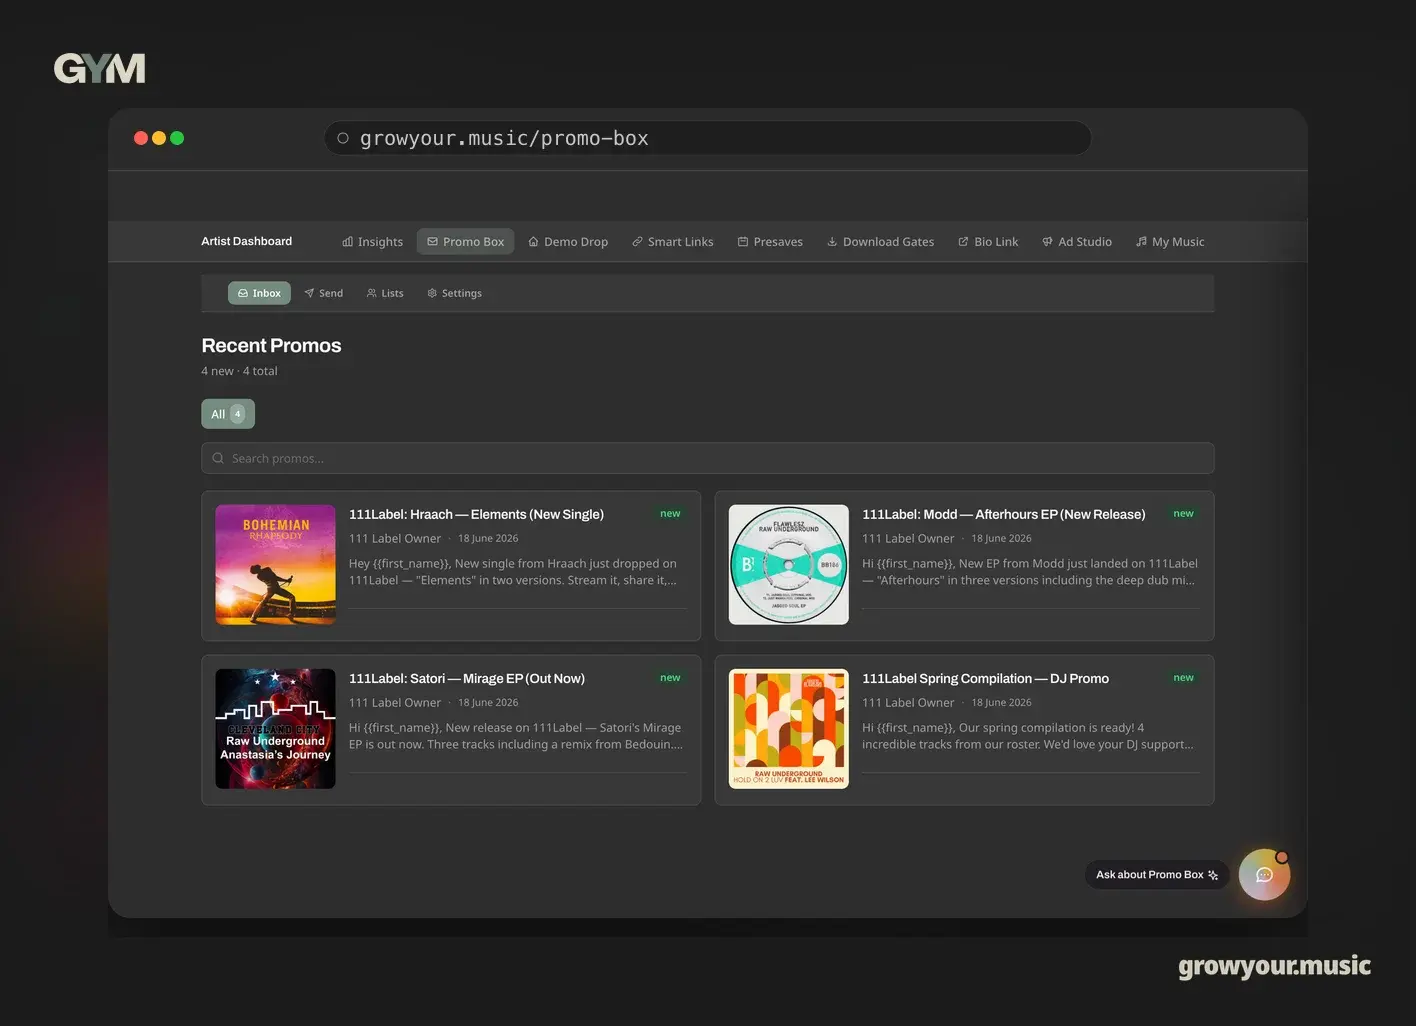The image size is (1416, 1026).
Task: Select the Promo Box tab
Action: click(x=465, y=242)
